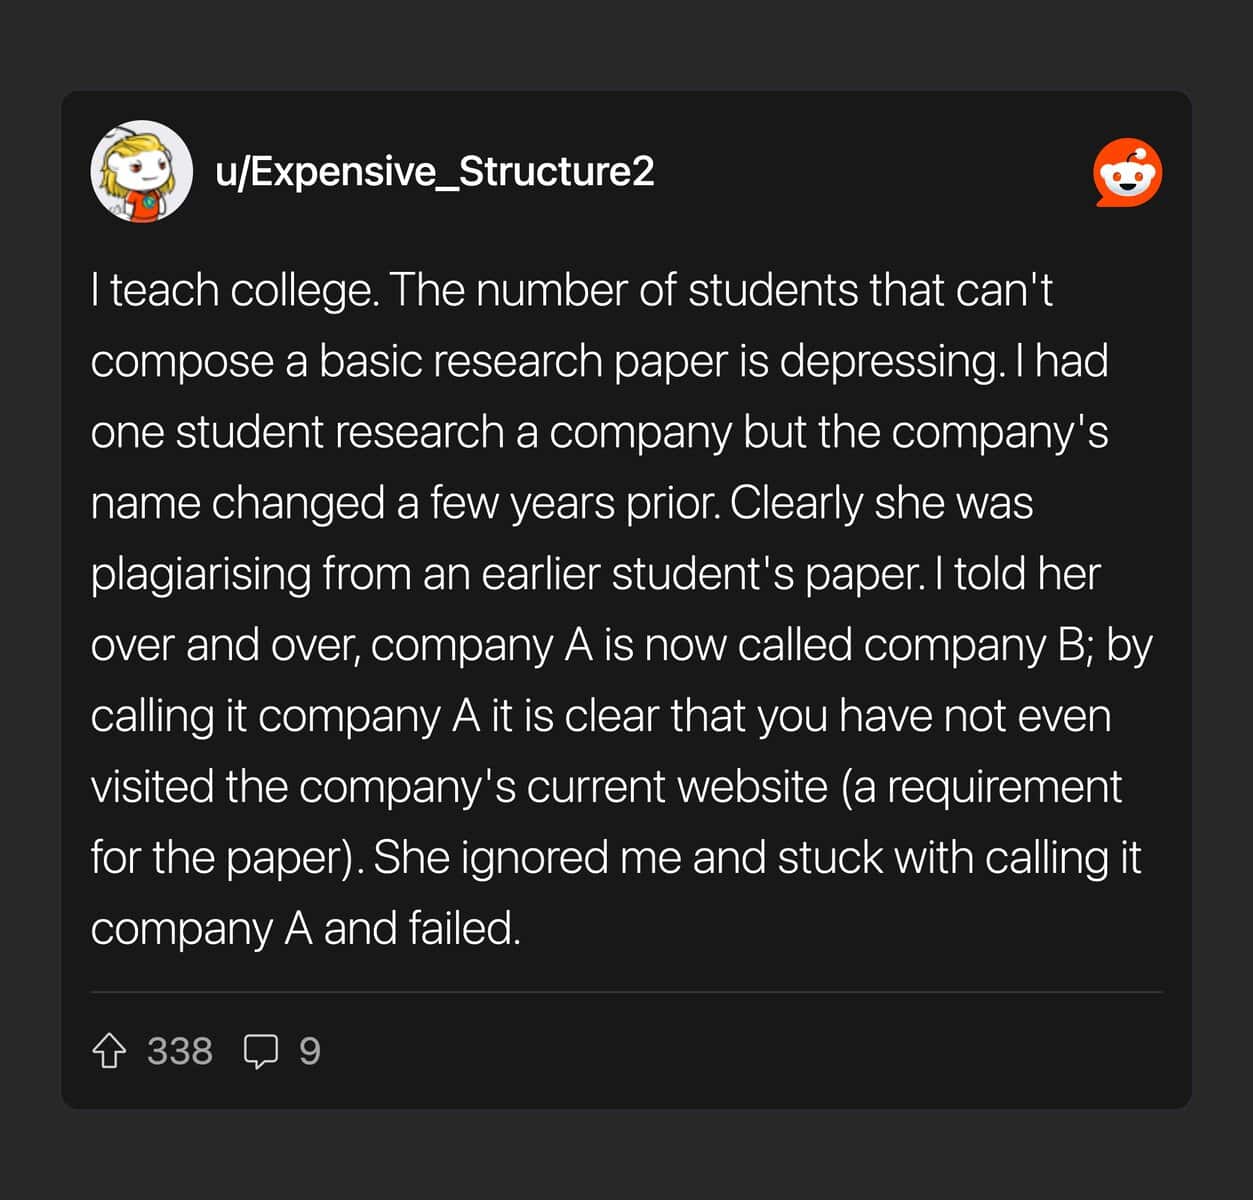Upvote the post using the arrow icon
1253x1200 pixels.
[109, 1051]
